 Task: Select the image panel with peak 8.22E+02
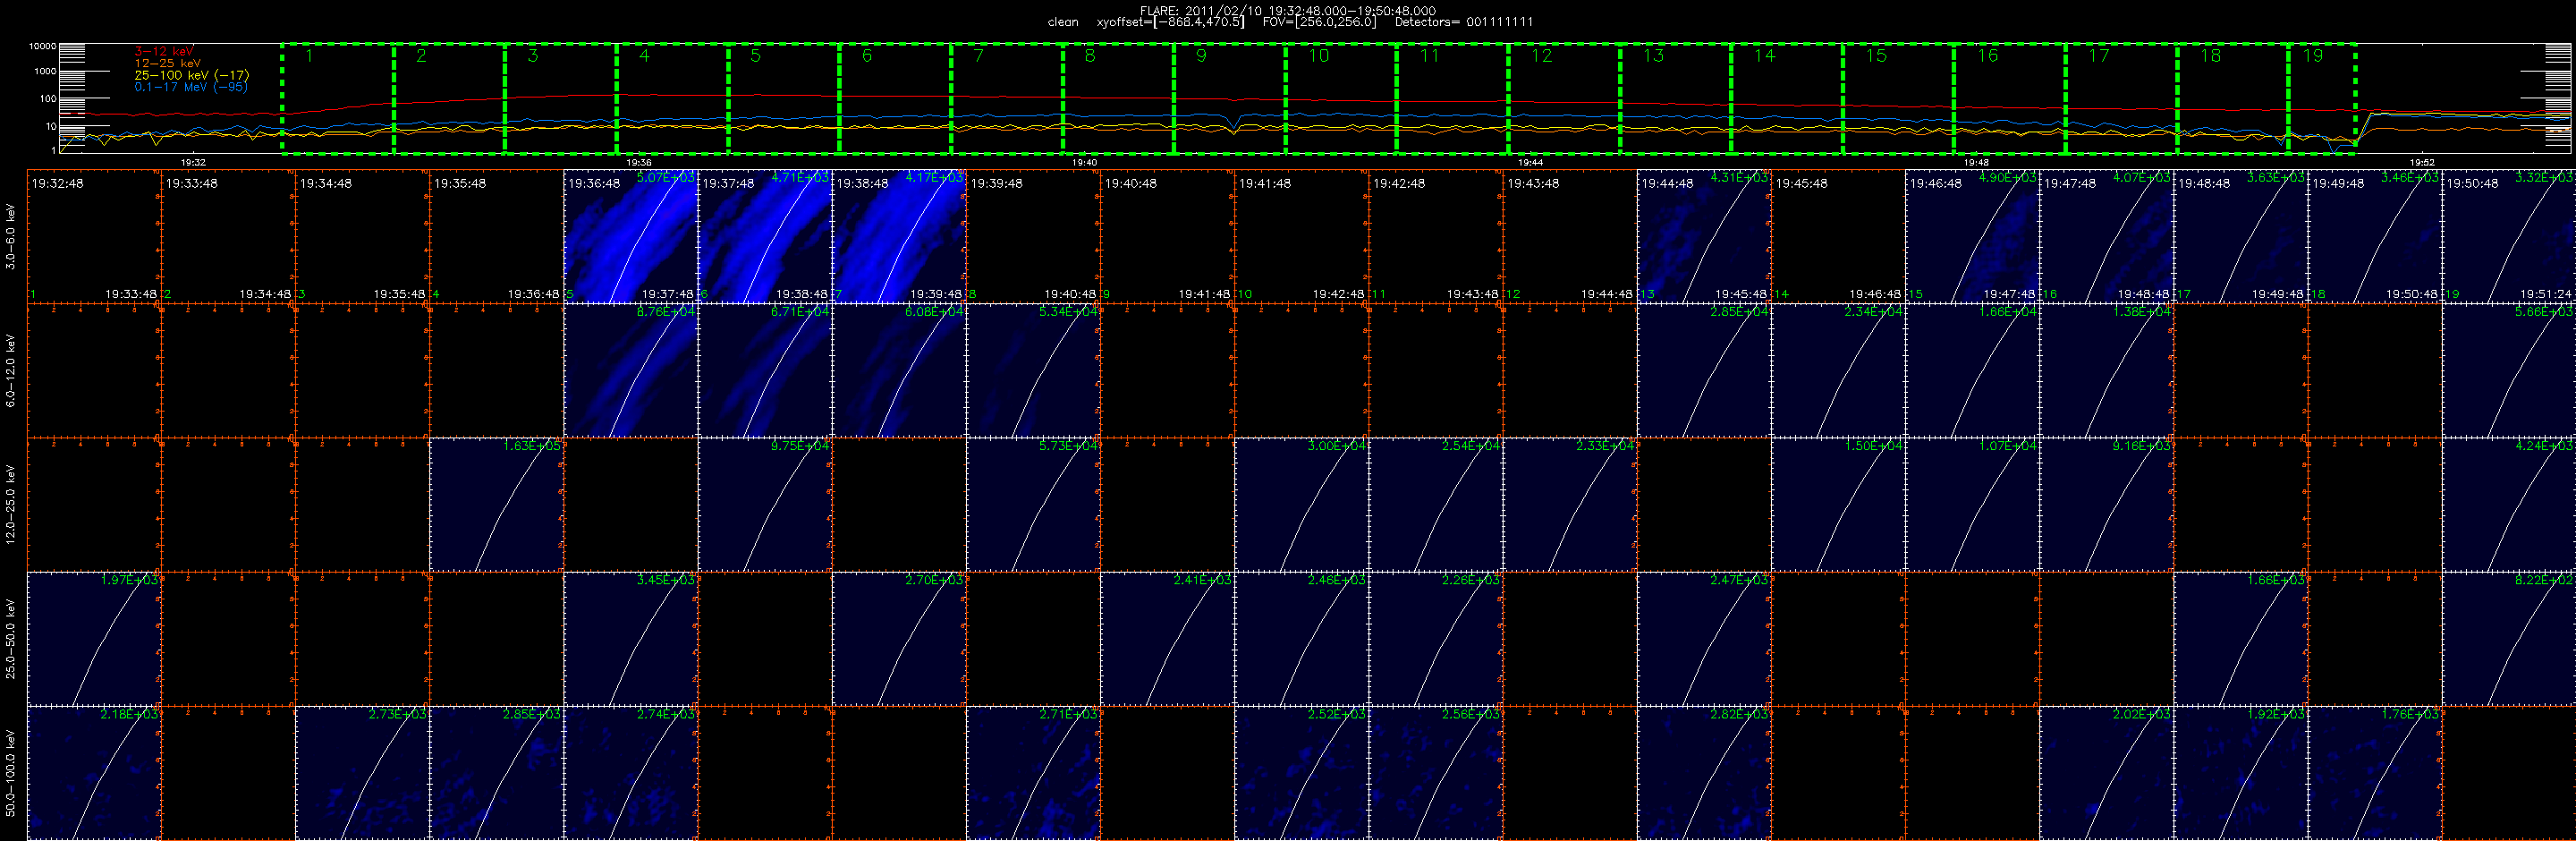pos(2509,639)
